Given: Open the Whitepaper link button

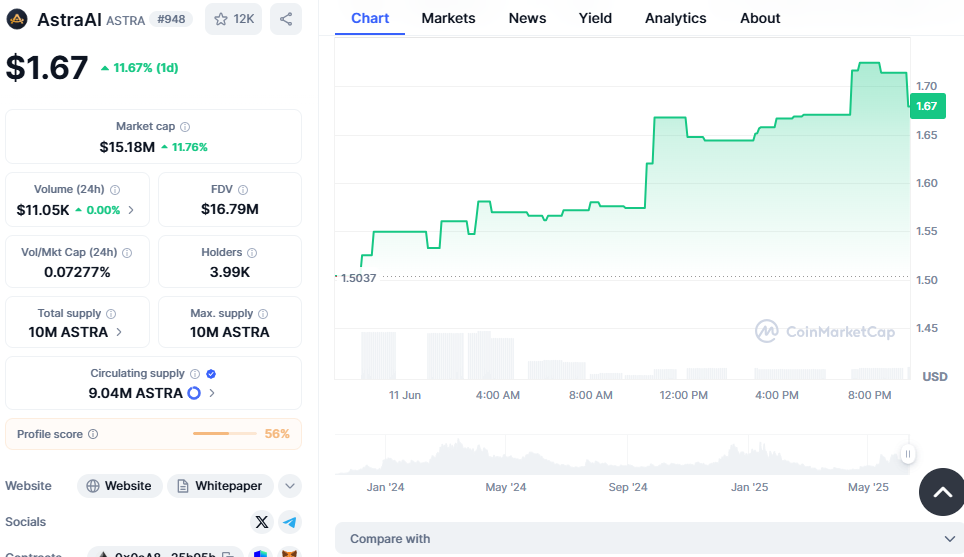Looking at the screenshot, I should pyautogui.click(x=220, y=486).
